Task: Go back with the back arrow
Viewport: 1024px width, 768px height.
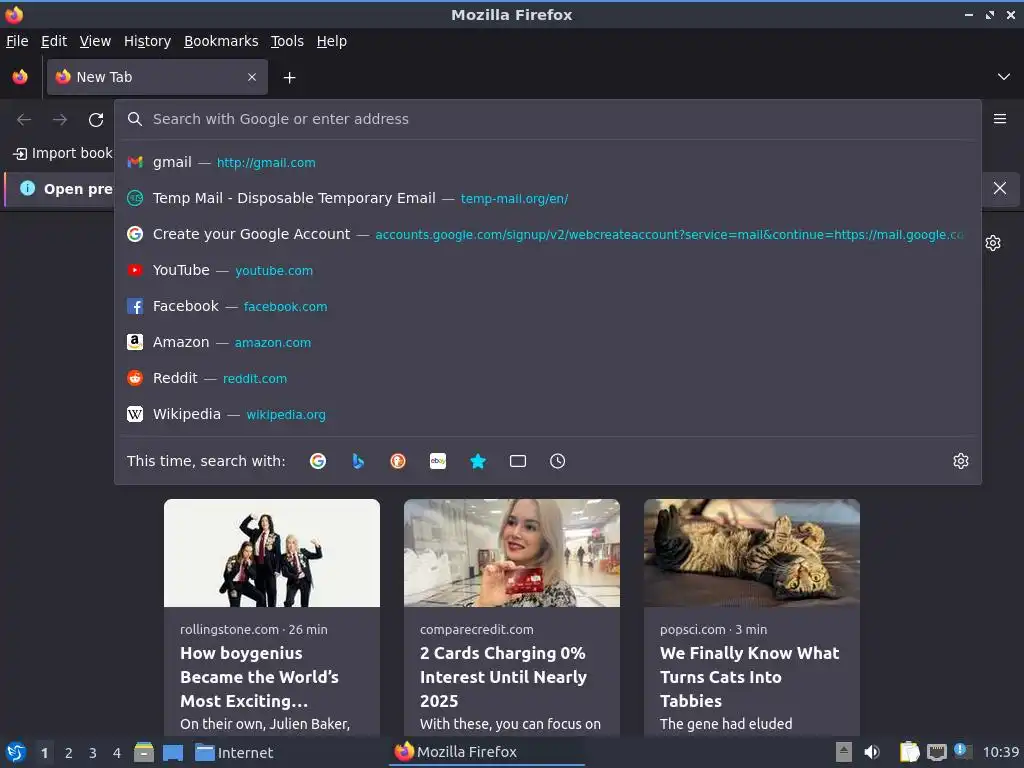Action: (24, 120)
